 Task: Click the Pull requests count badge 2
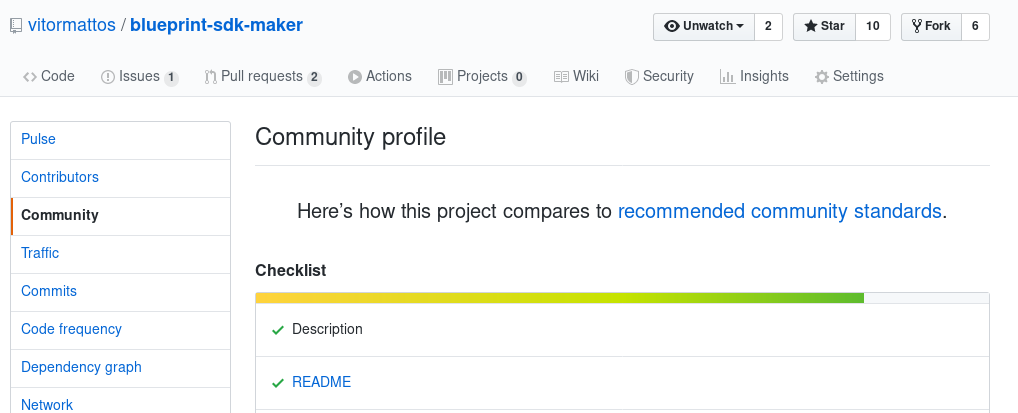point(314,78)
